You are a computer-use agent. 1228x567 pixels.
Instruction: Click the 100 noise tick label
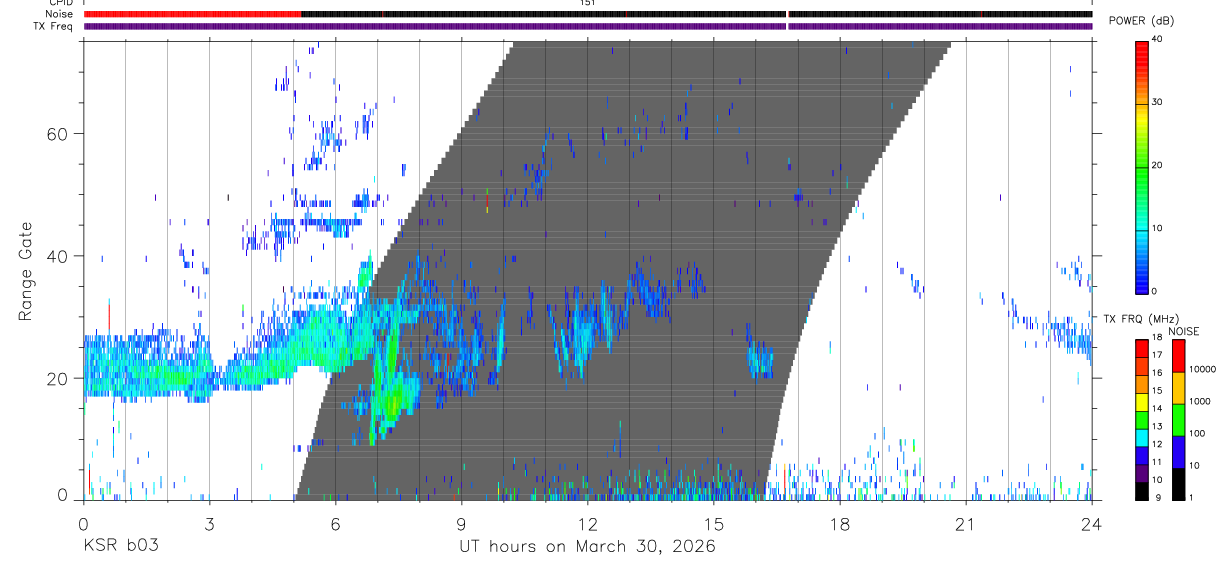1198,433
